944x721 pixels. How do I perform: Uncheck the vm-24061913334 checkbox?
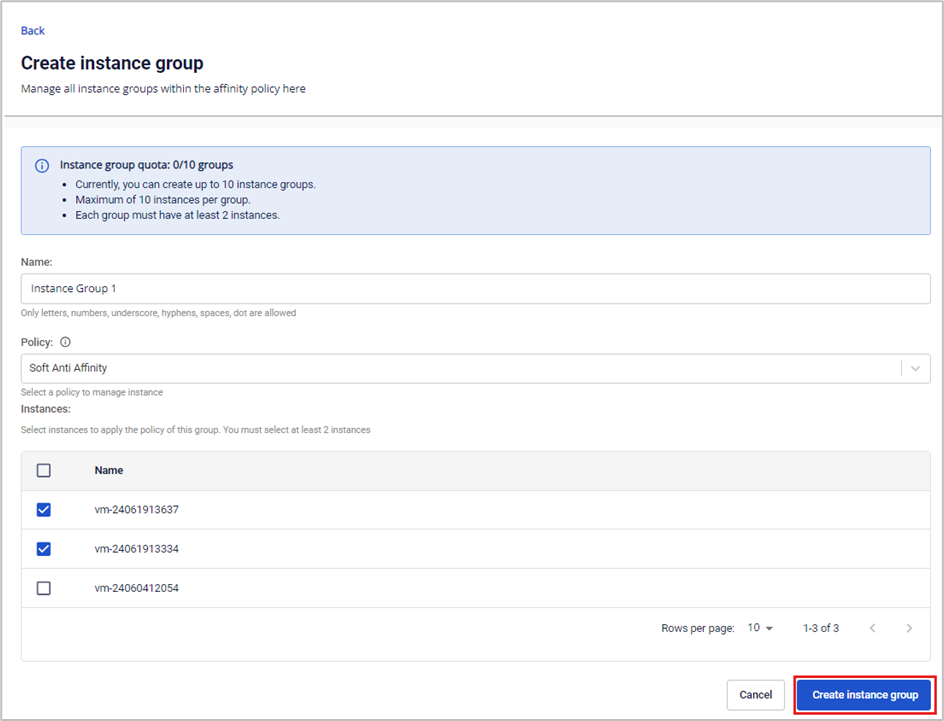(x=43, y=549)
